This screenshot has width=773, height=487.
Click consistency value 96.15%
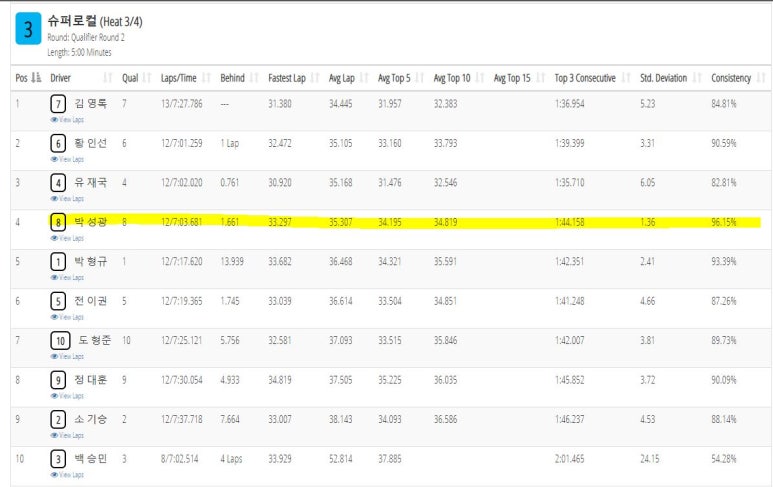pos(724,222)
